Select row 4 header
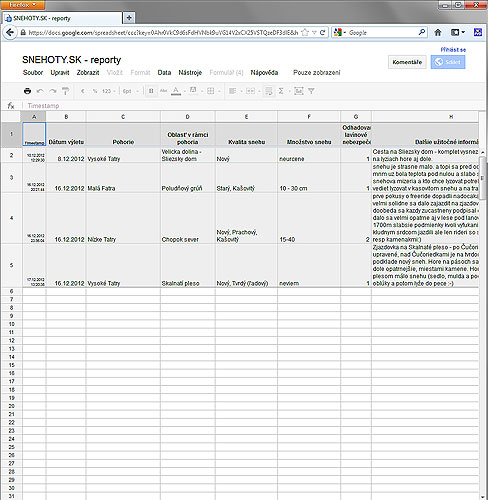Viewport: 488px width, 500px height. point(11,218)
